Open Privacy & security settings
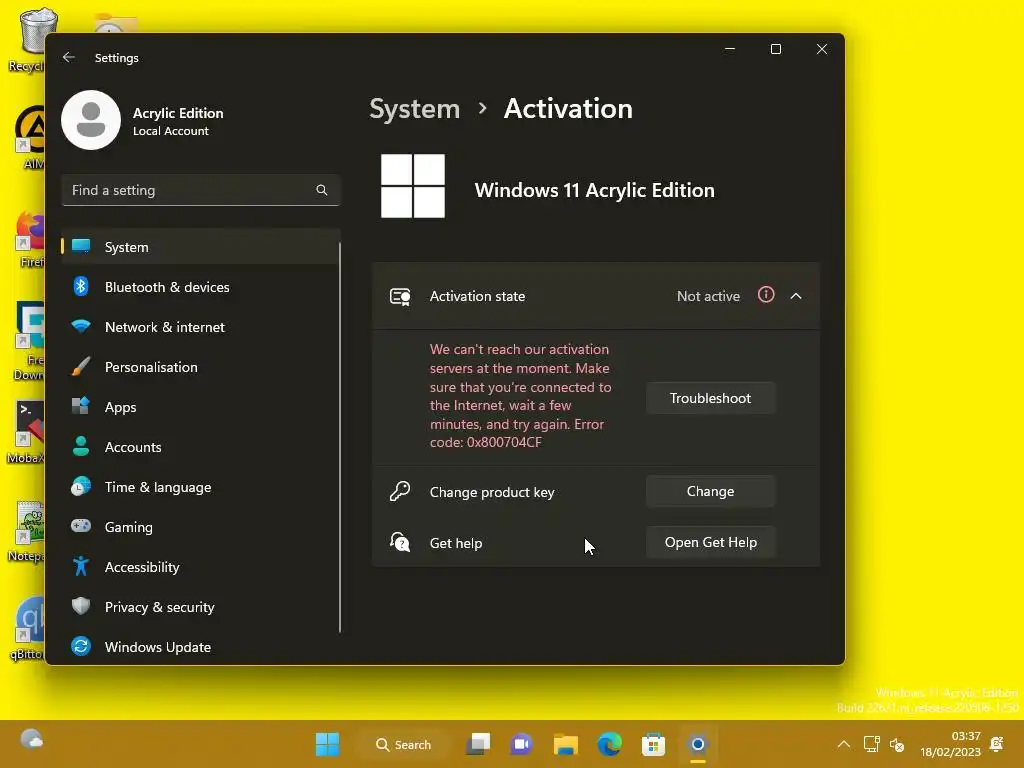The height and width of the screenshot is (768, 1024). (x=200, y=607)
